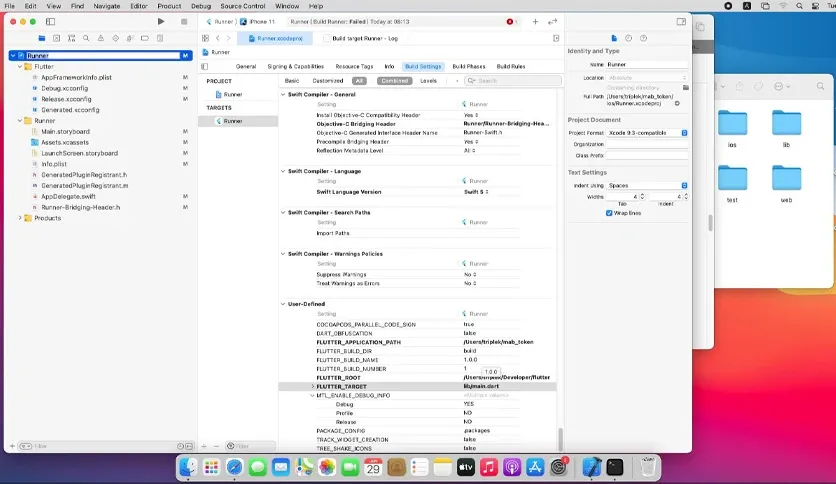The image size is (836, 484).
Task: Open the Debug navigator
Action: click(x=130, y=38)
